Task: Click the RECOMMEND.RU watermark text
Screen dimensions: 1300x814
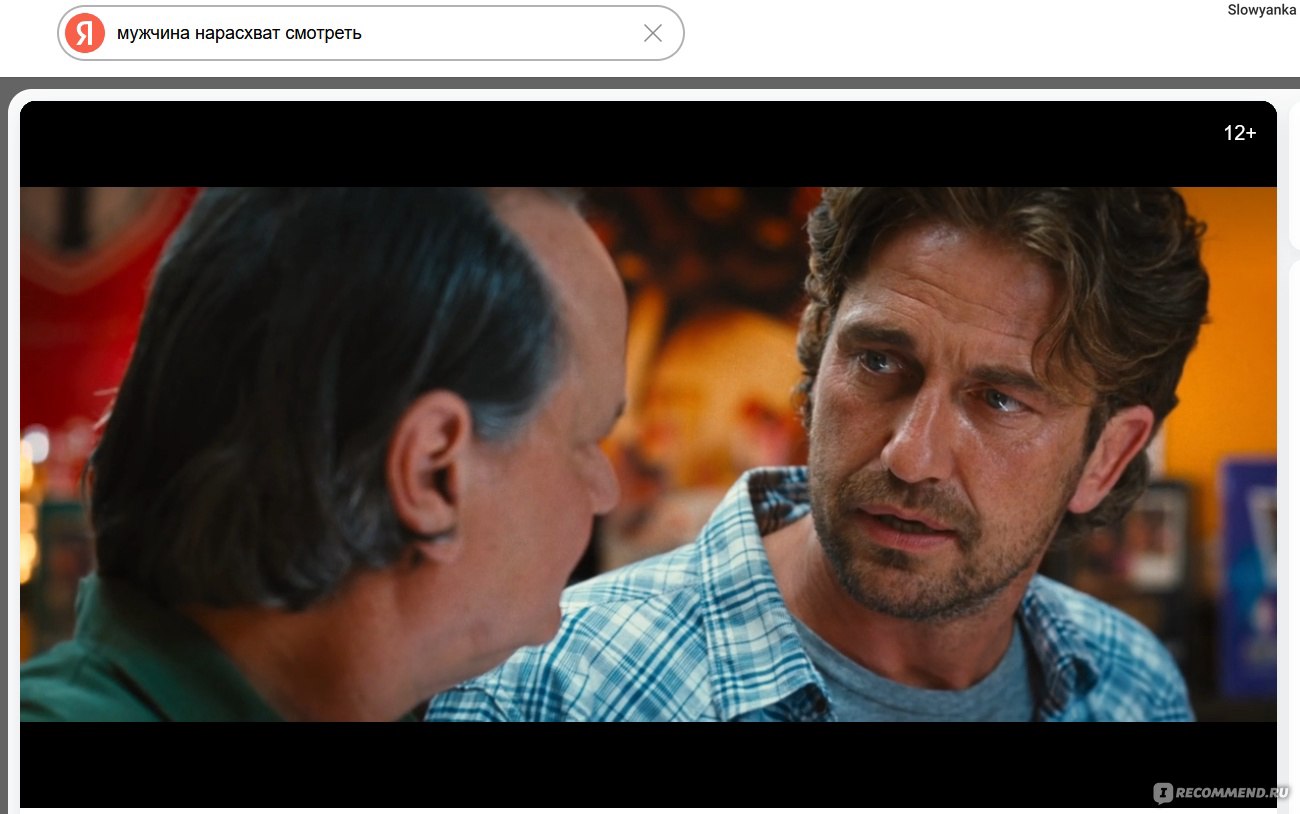Action: tap(1232, 793)
